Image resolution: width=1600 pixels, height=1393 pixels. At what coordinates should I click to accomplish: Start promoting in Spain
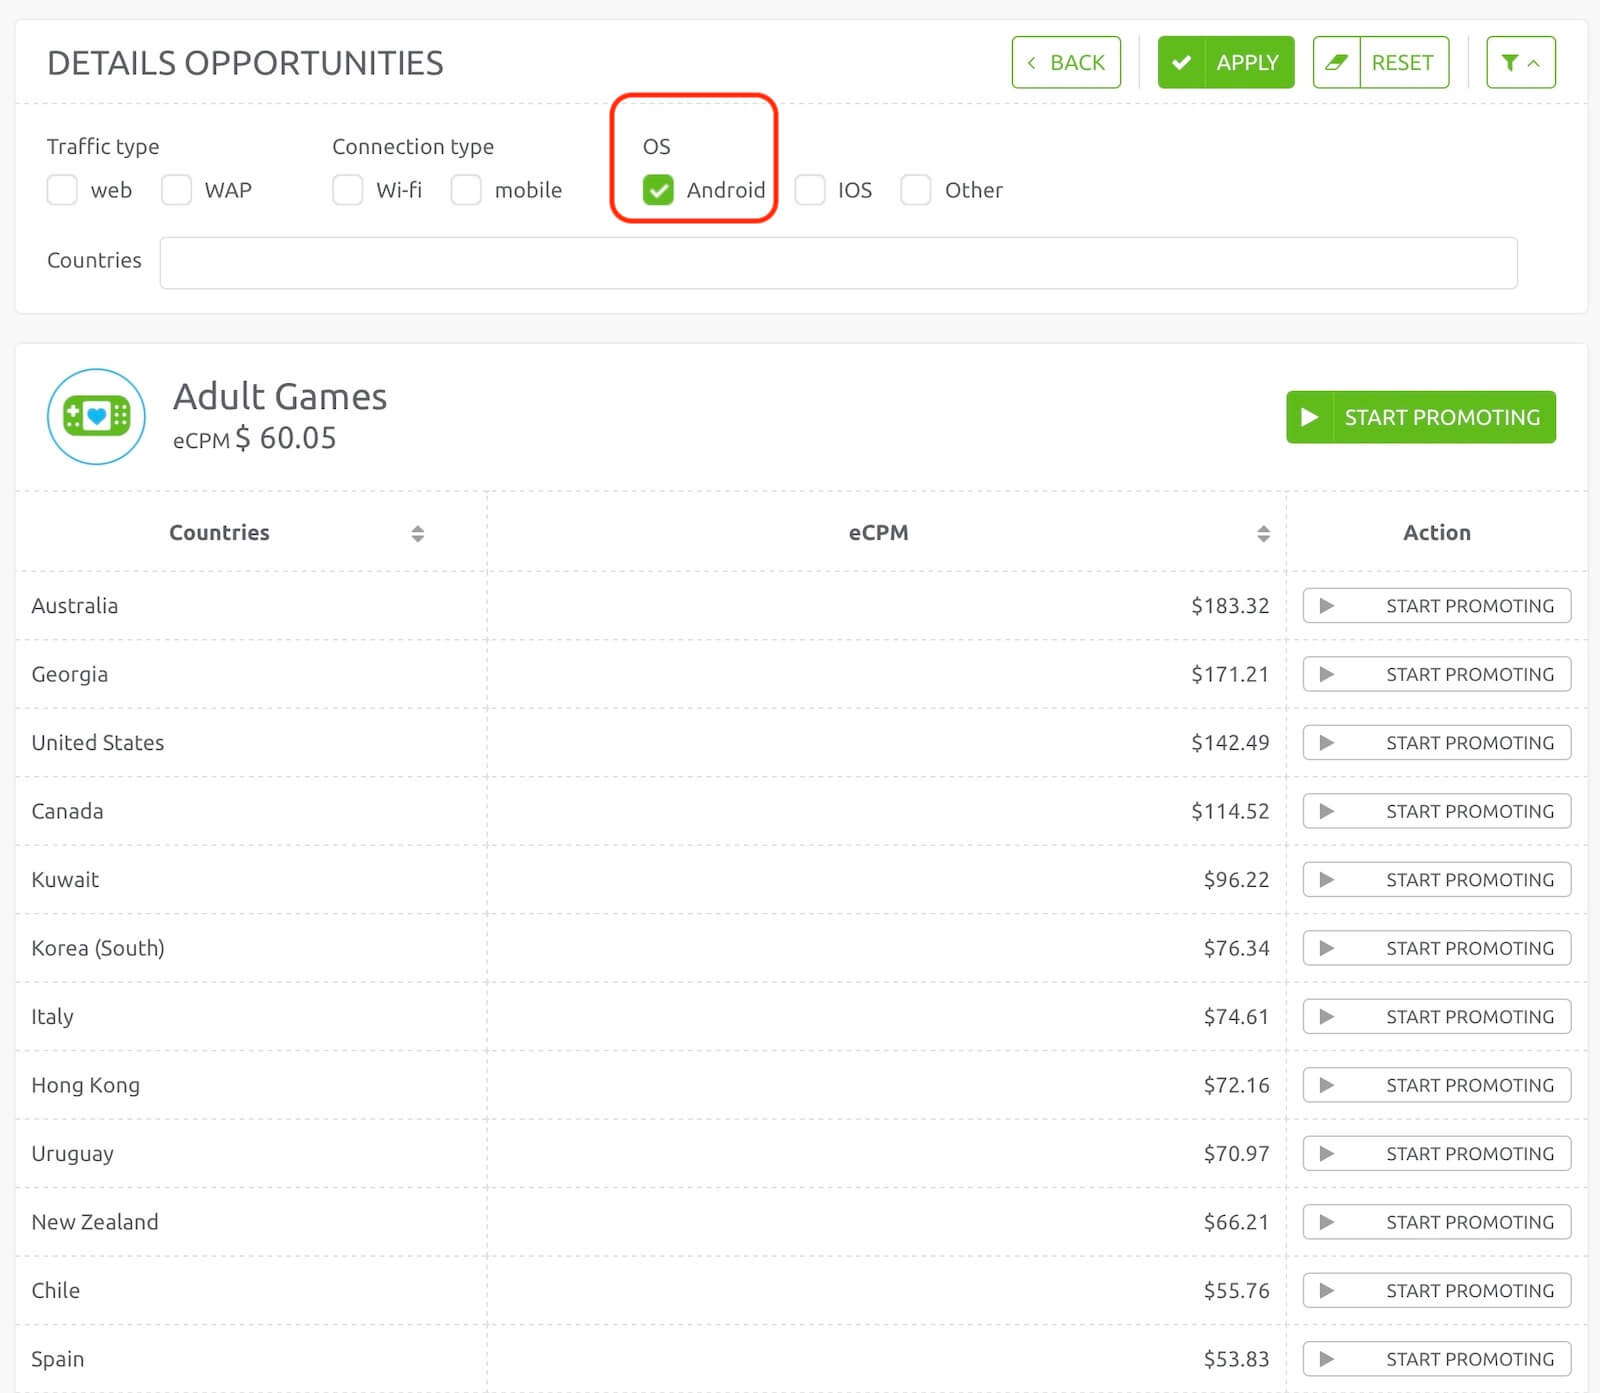(x=1437, y=1359)
